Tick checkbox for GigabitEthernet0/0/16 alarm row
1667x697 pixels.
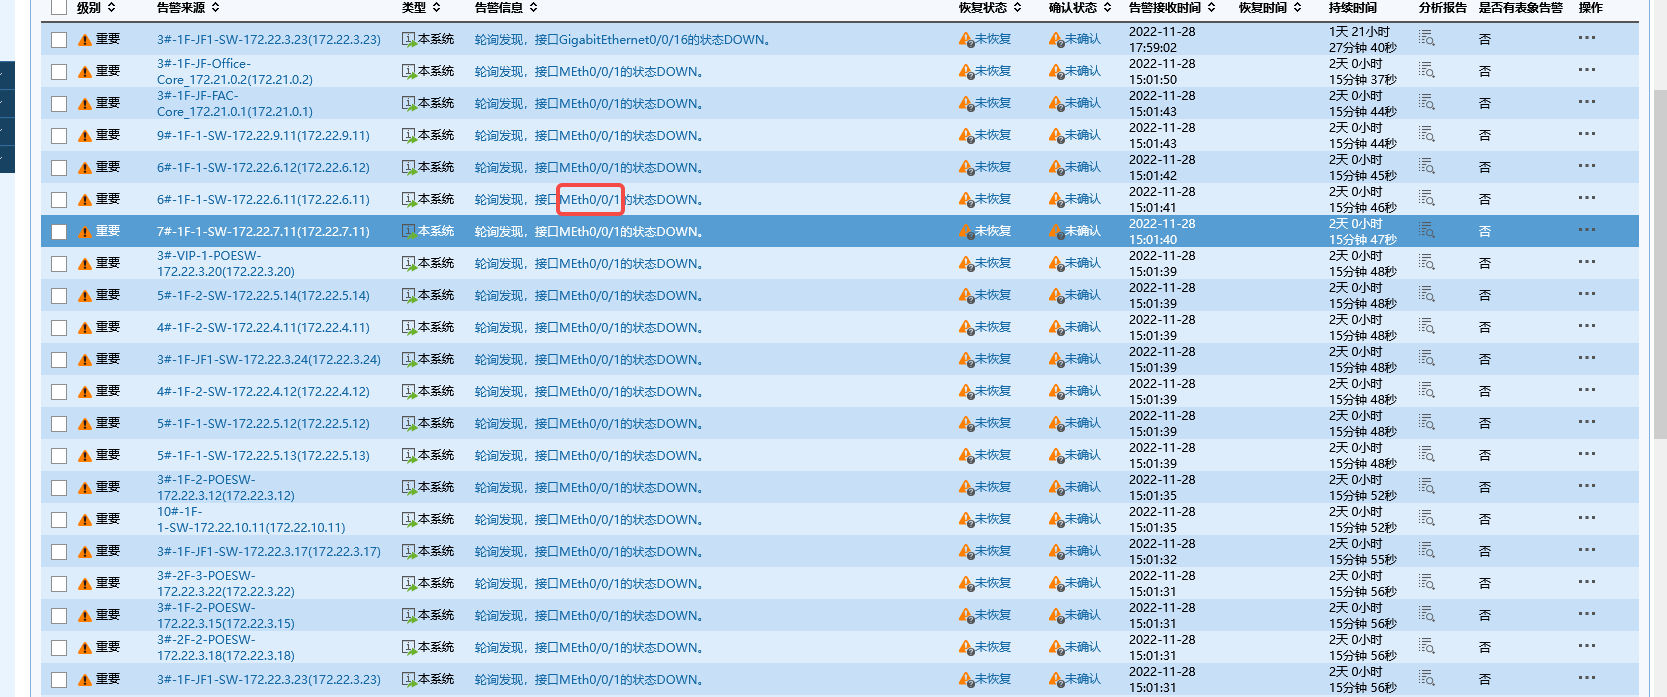[x=59, y=40]
